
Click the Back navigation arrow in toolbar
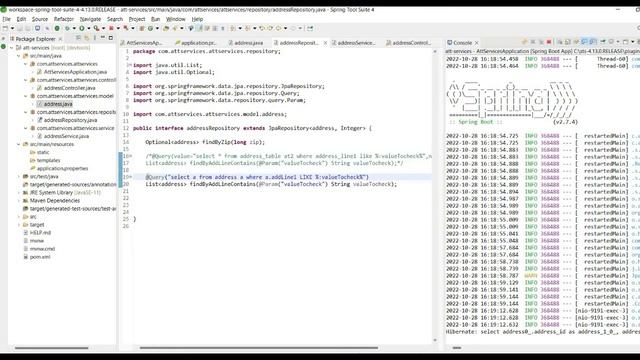point(278,28)
